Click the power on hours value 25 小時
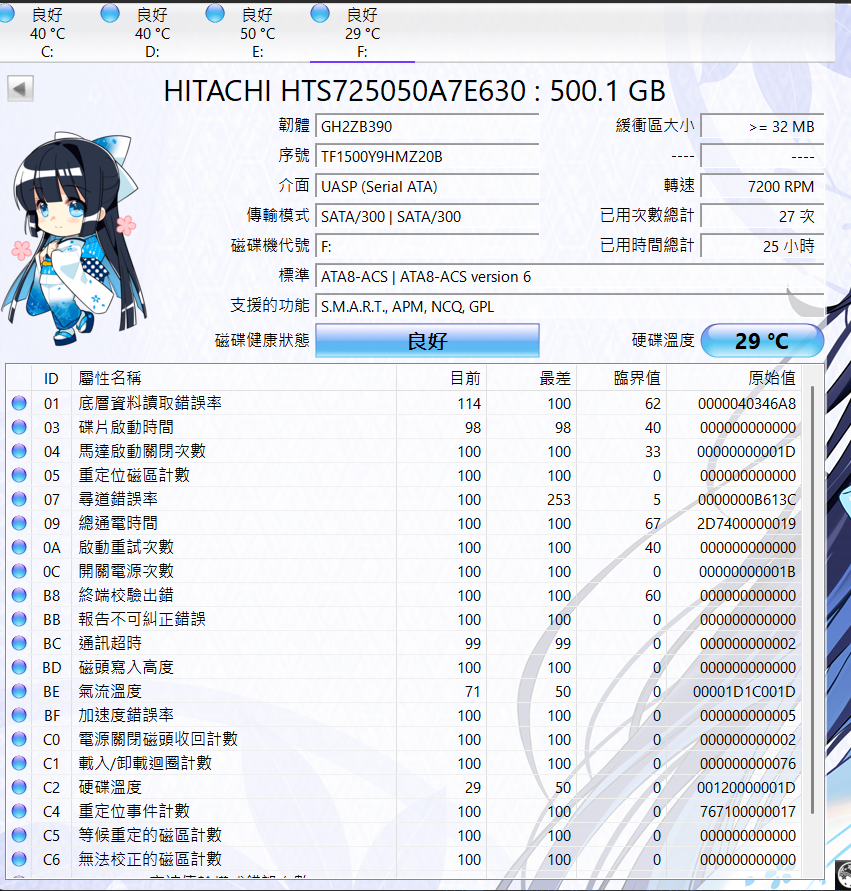 (762, 247)
